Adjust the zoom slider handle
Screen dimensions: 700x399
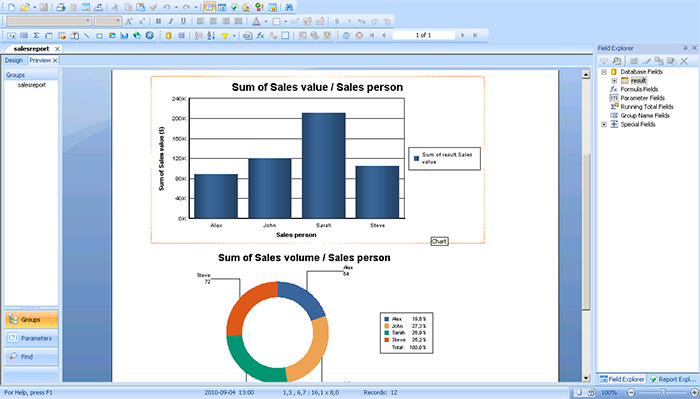[663, 392]
